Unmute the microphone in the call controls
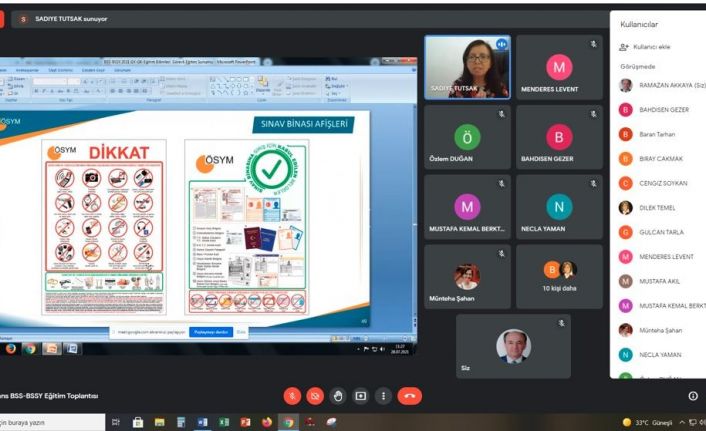Screen dimensions: 706x431 tap(292, 396)
